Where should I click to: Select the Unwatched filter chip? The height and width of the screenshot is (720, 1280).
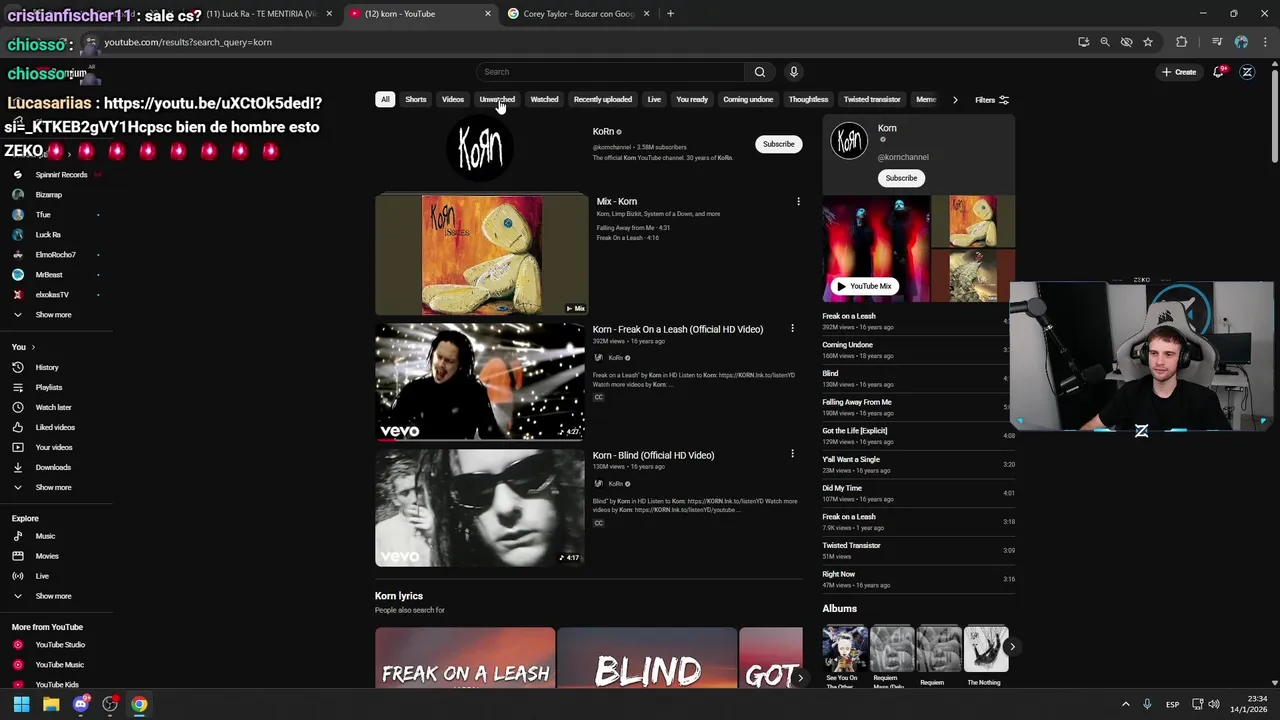point(497,100)
